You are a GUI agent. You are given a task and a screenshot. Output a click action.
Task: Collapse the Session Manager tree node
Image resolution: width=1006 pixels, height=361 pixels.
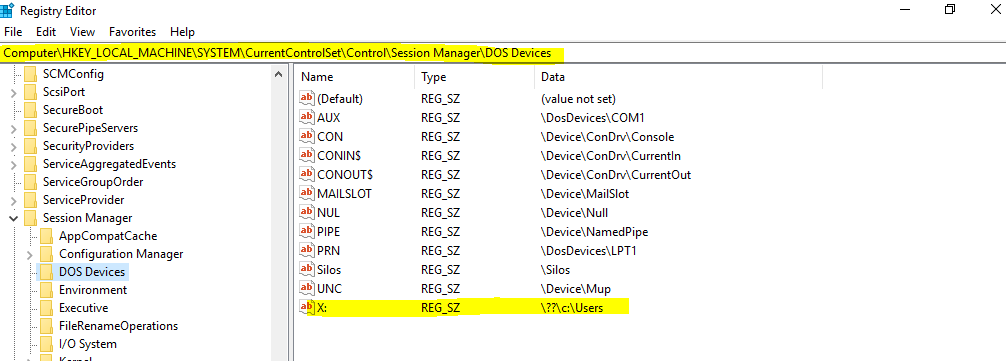[x=13, y=219]
